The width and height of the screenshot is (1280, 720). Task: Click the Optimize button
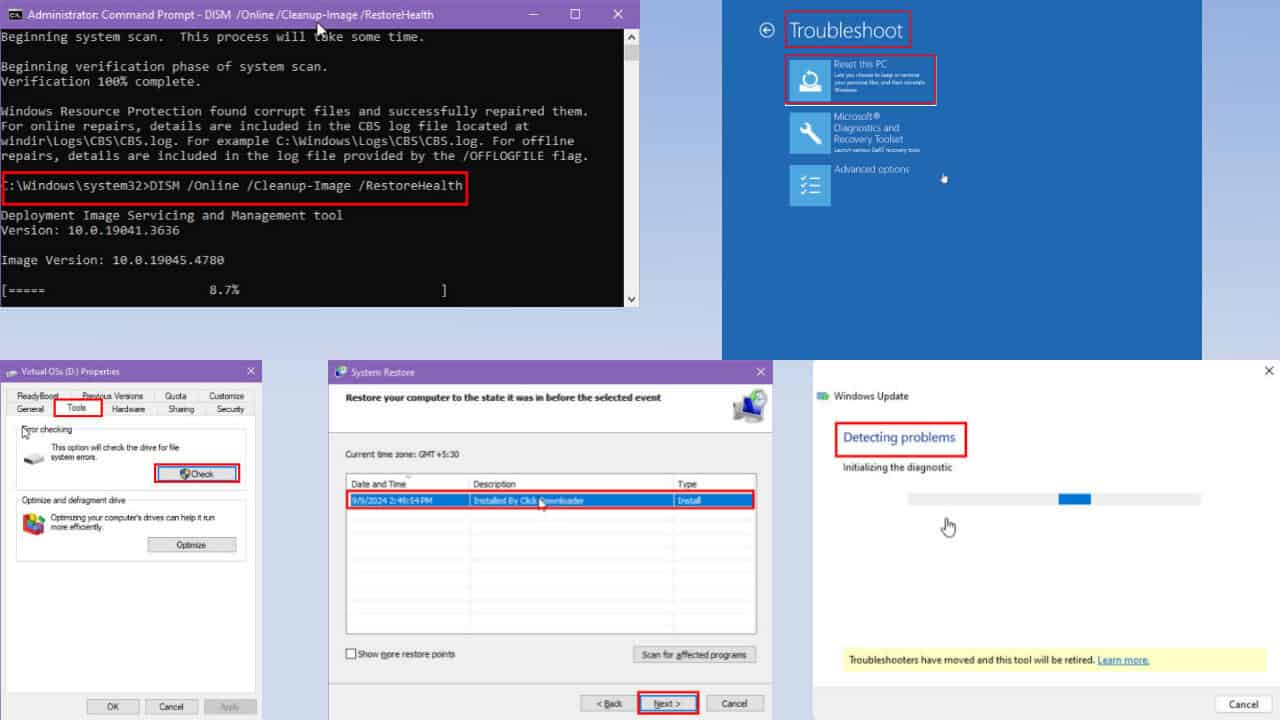[191, 545]
